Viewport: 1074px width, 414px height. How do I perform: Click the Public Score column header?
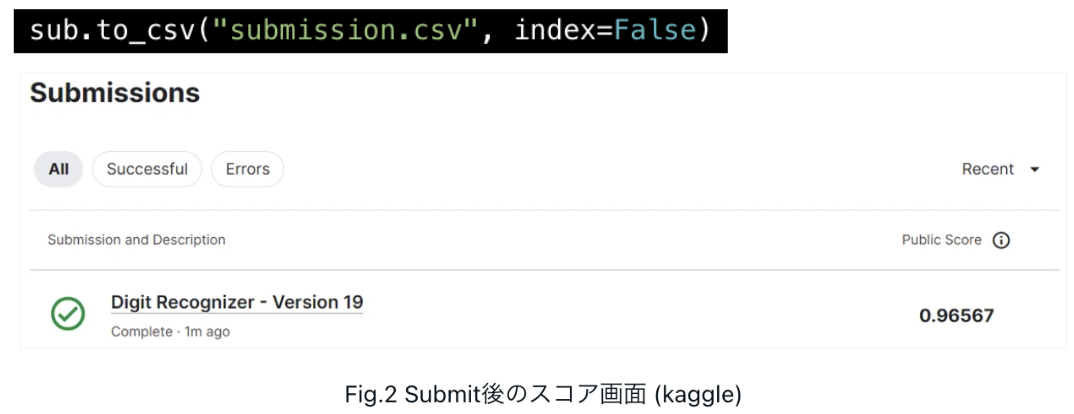[941, 241]
